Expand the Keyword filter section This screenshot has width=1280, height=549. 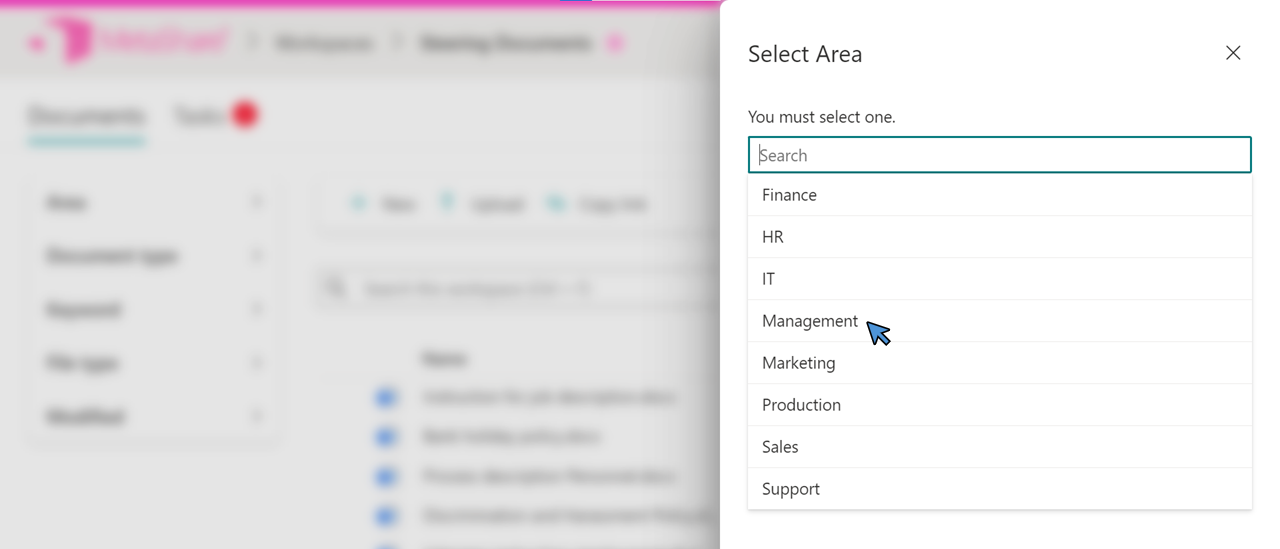(x=257, y=310)
